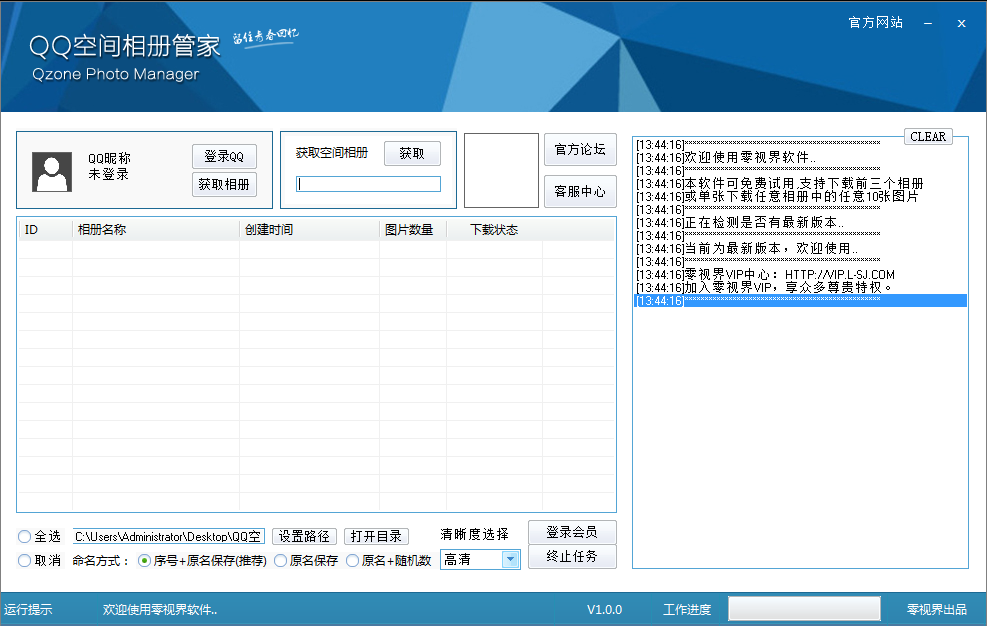Select the 取消 radio button
The image size is (987, 626).
(25, 561)
